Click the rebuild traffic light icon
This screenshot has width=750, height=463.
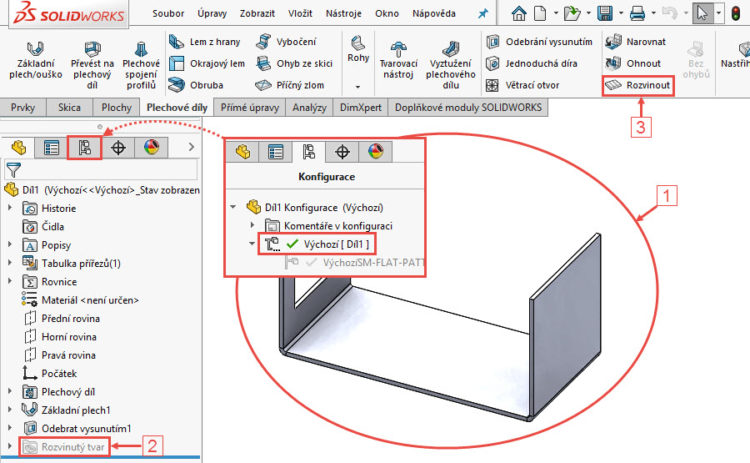click(x=736, y=13)
